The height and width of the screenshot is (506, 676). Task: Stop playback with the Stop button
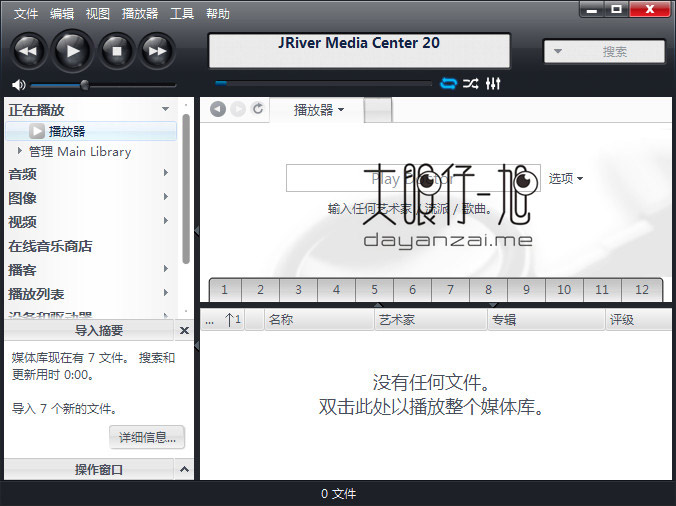click(116, 51)
